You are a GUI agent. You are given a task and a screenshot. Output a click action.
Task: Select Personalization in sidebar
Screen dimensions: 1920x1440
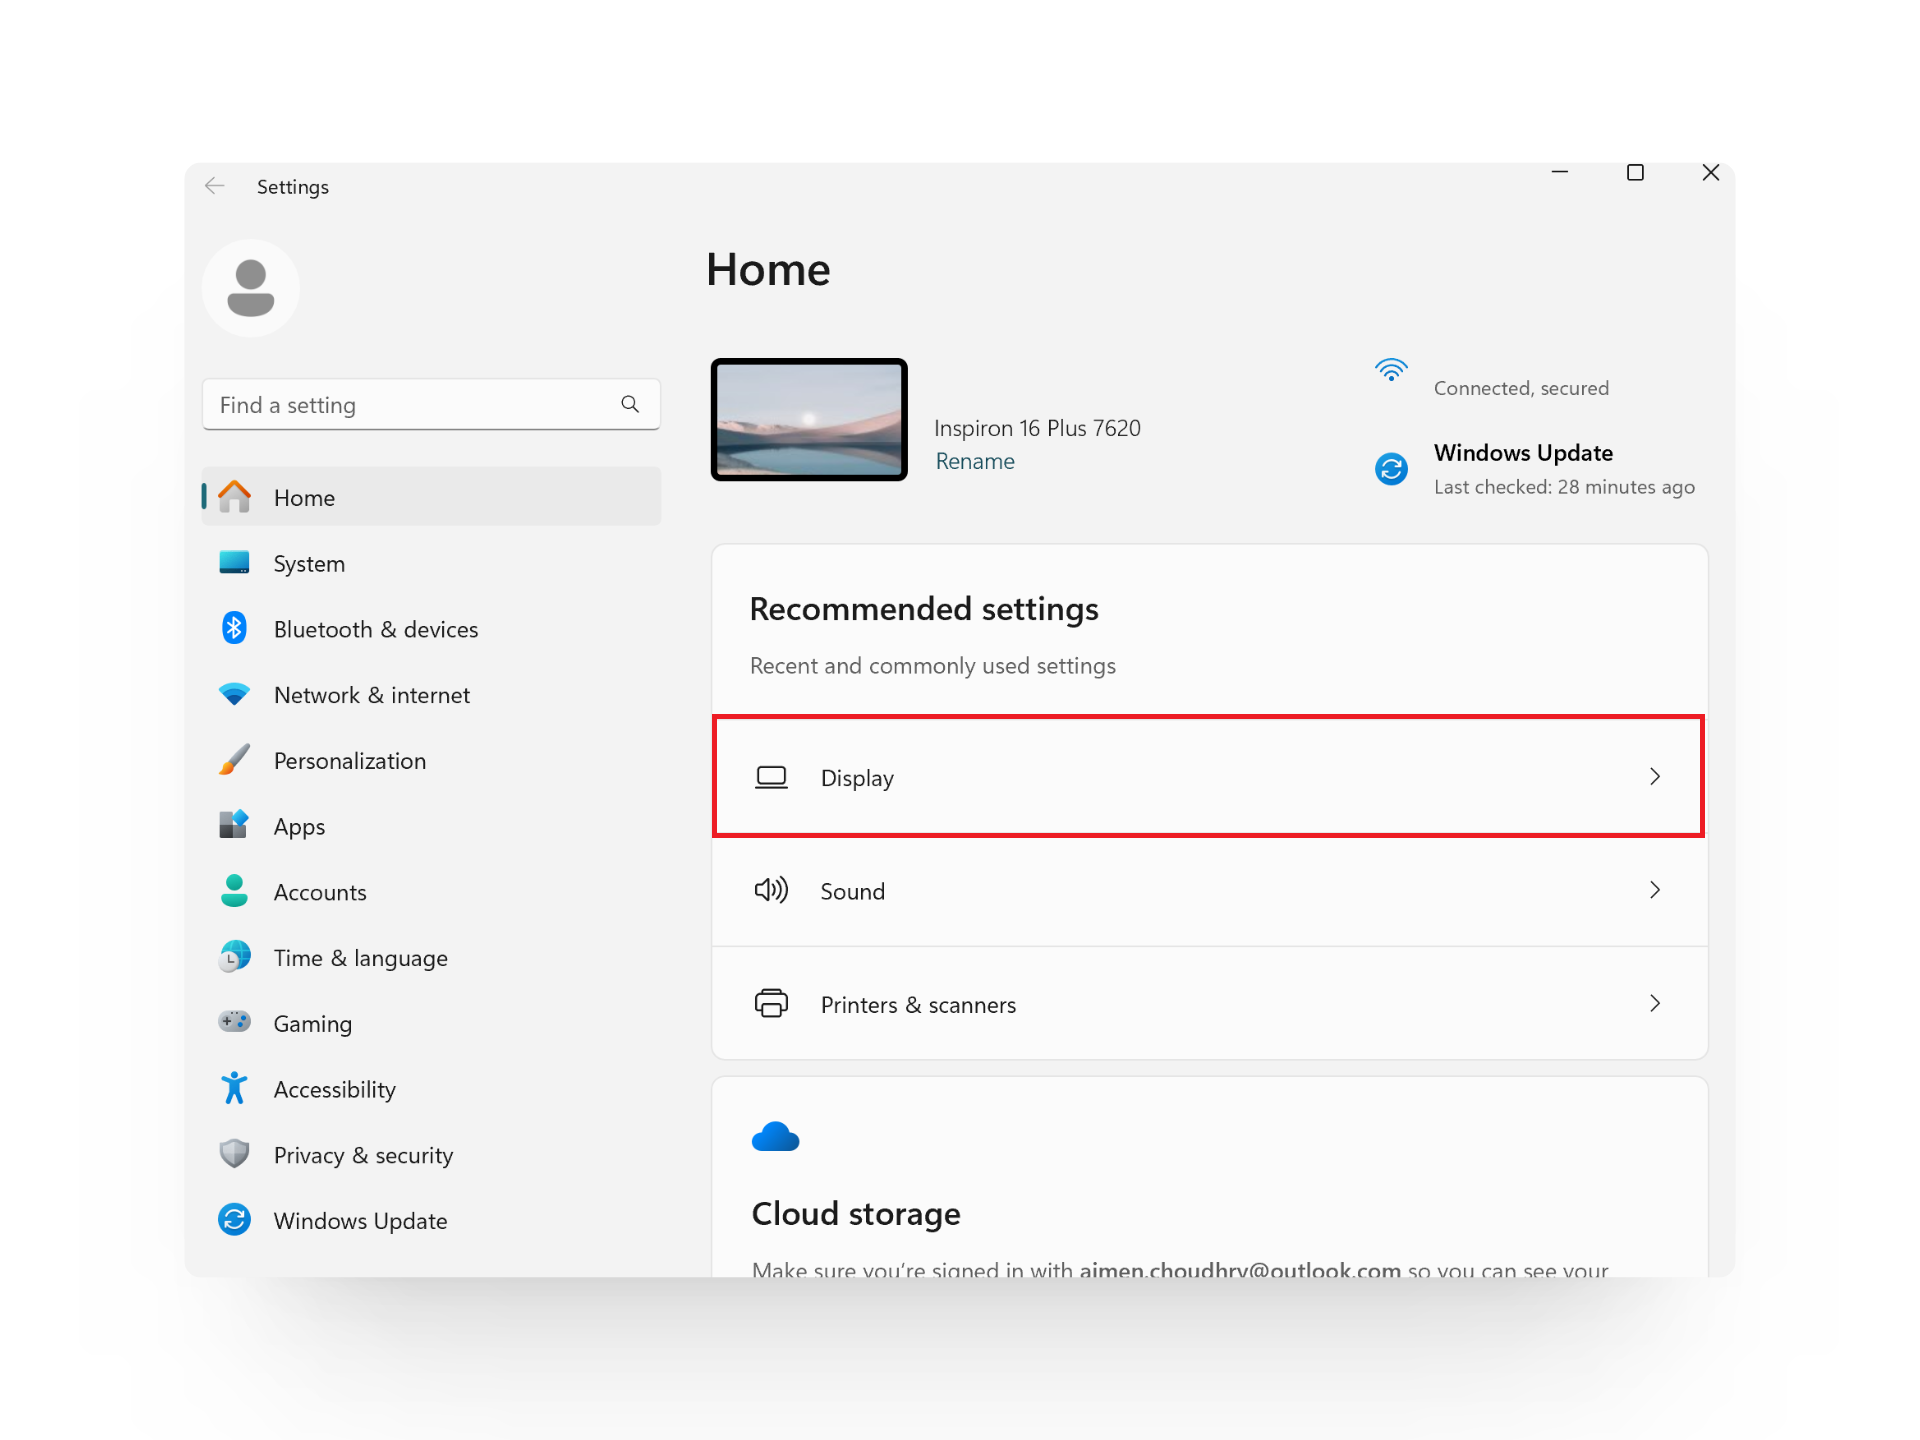pyautogui.click(x=349, y=760)
